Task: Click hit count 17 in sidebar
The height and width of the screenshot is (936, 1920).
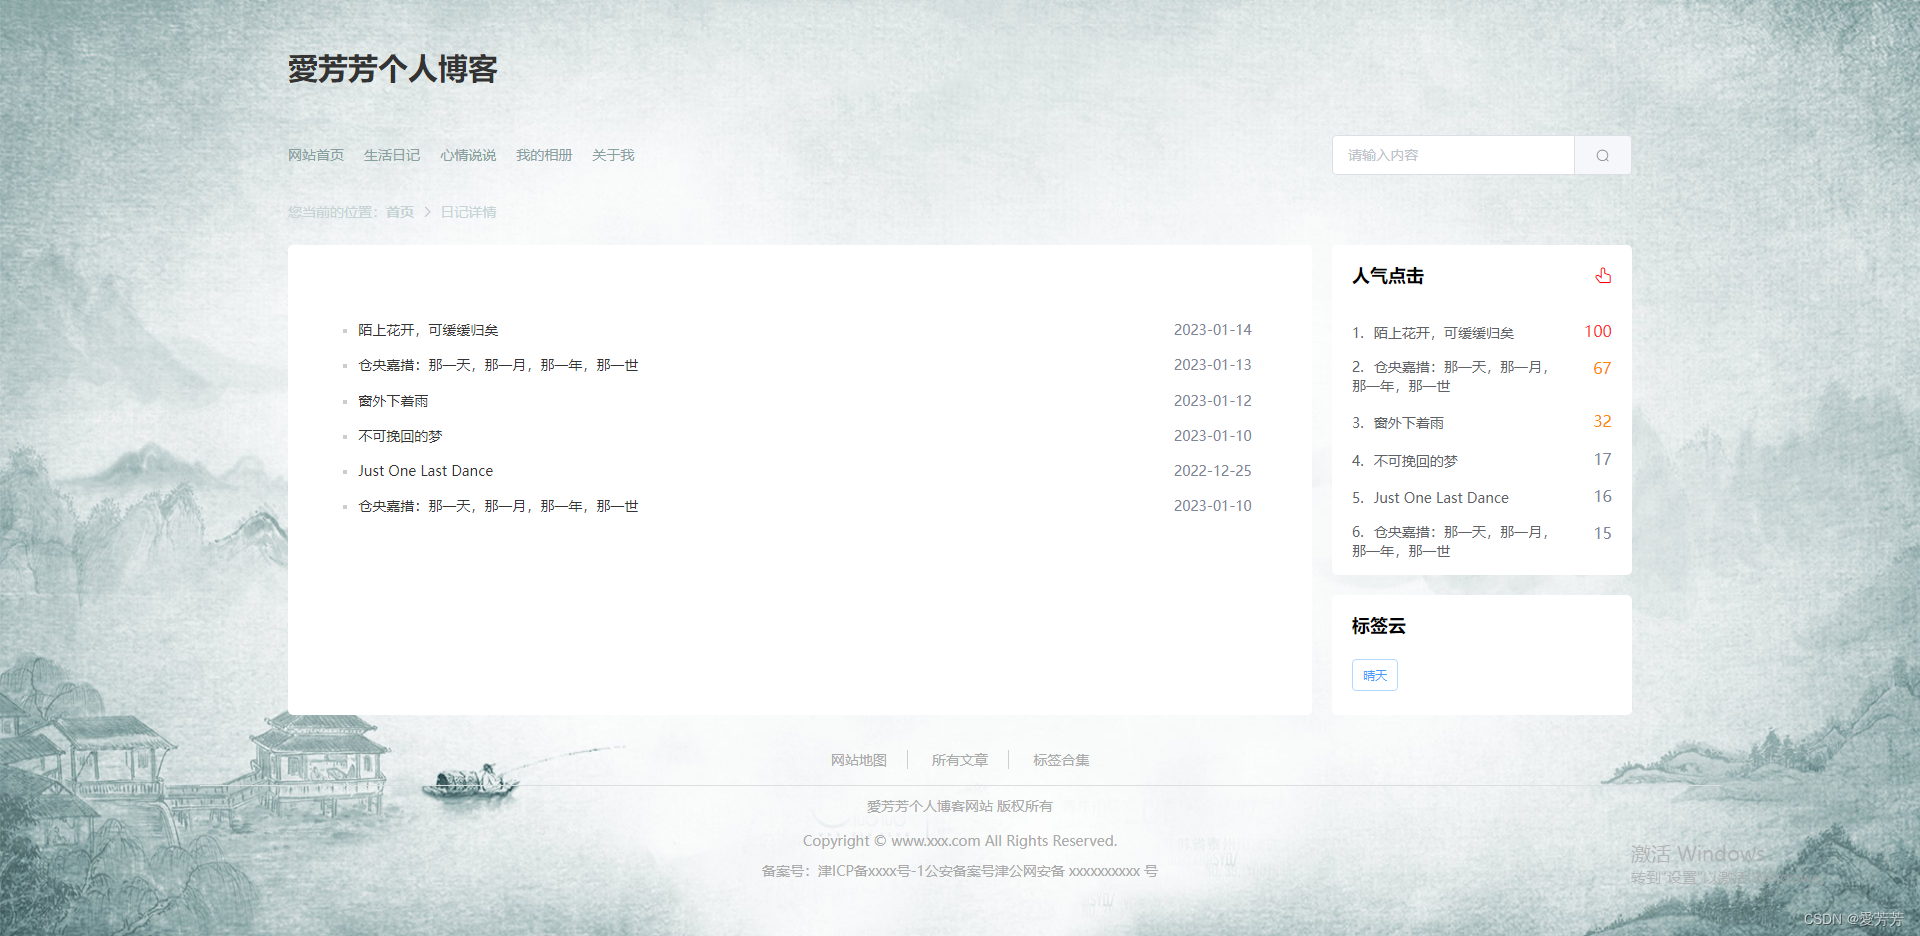Action: tap(1602, 459)
